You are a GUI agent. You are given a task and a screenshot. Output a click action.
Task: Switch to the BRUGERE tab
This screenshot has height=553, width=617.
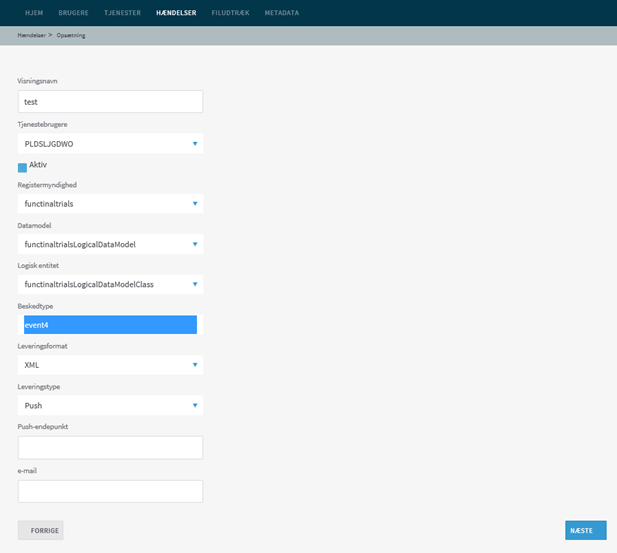[73, 13]
